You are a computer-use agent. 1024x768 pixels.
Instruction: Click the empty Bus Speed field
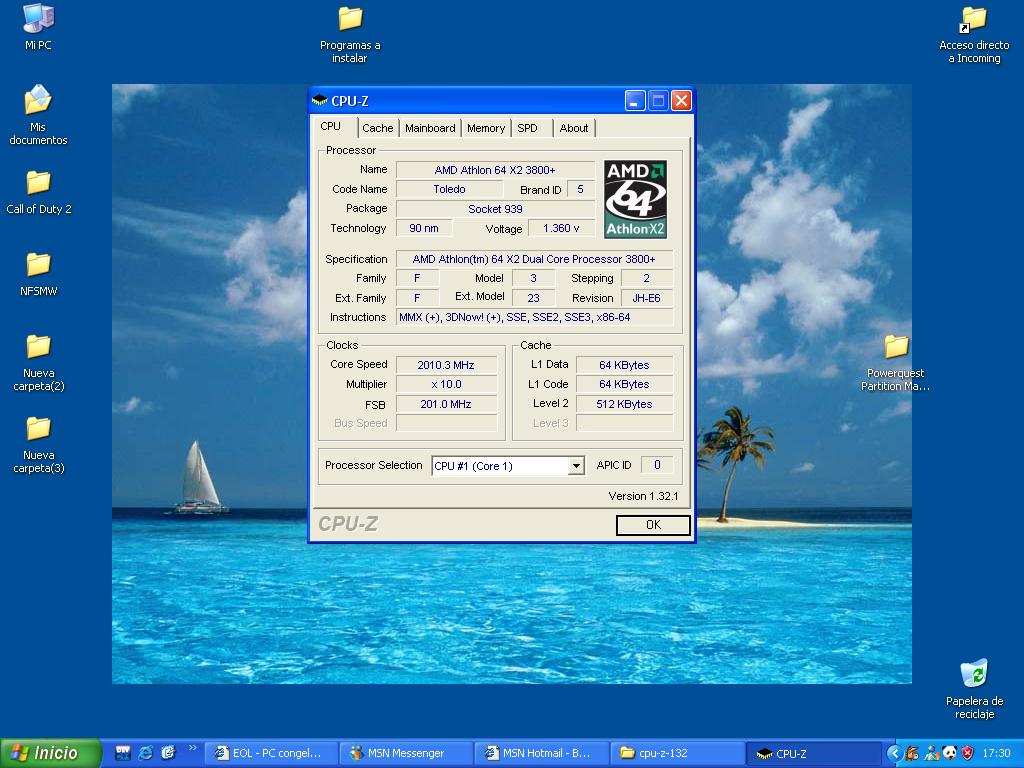click(x=446, y=423)
